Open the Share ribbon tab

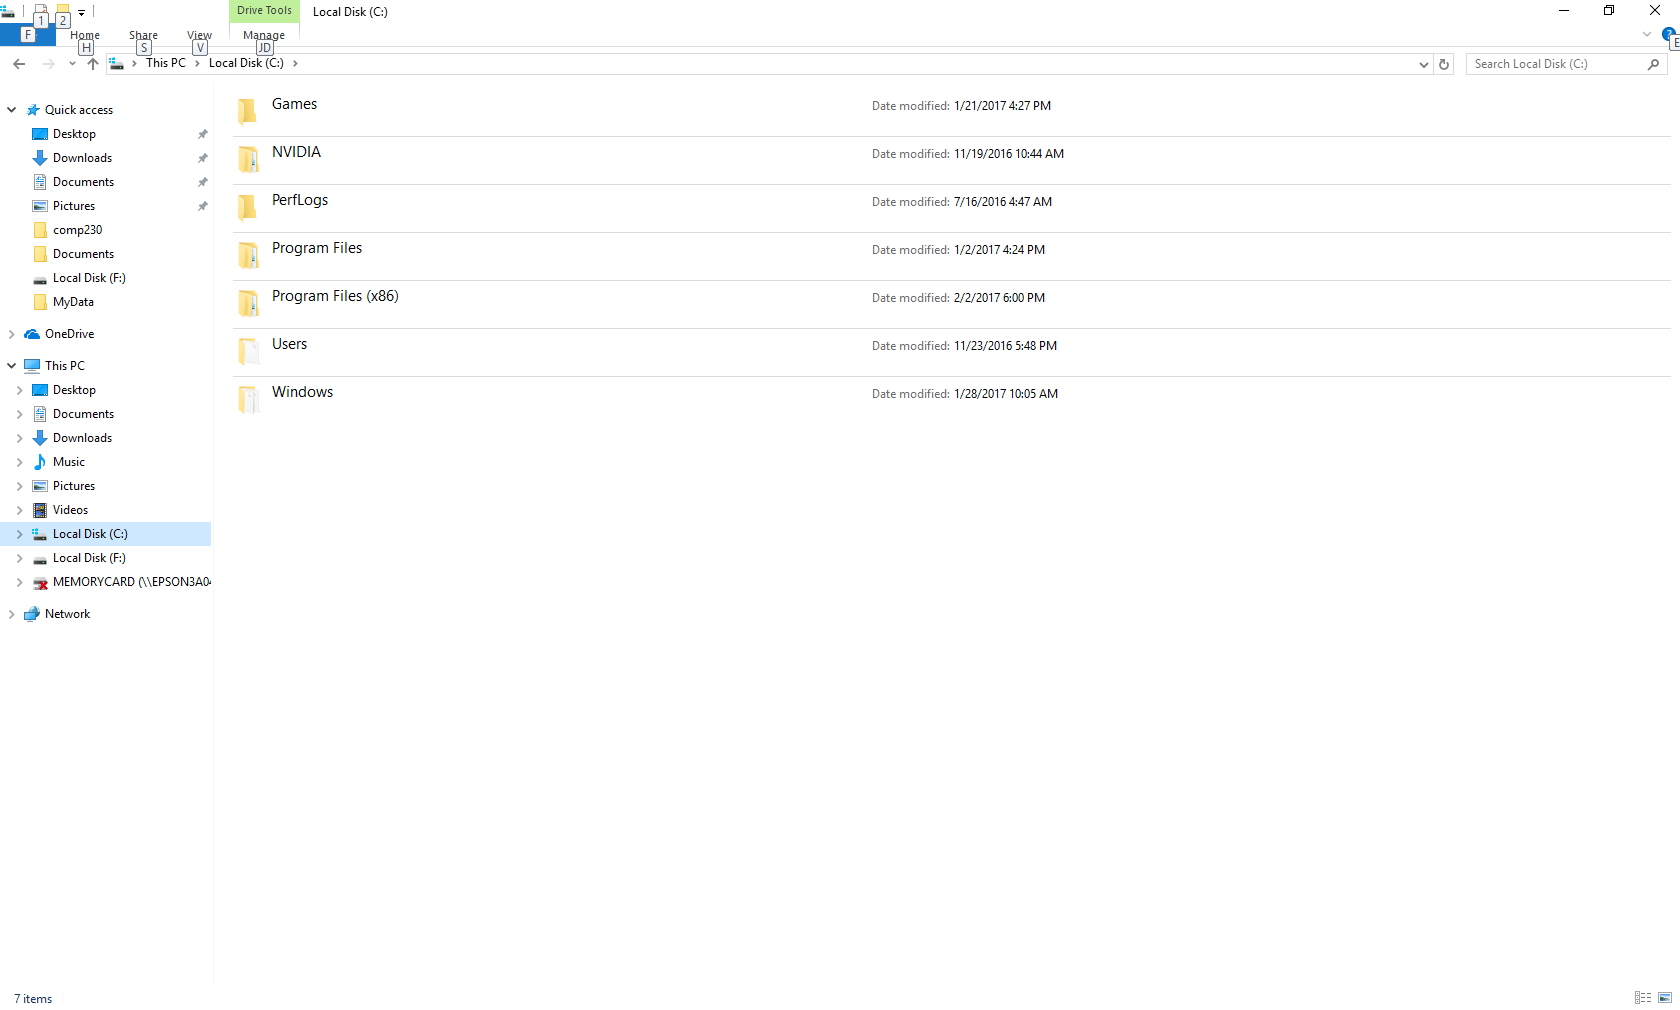(143, 35)
